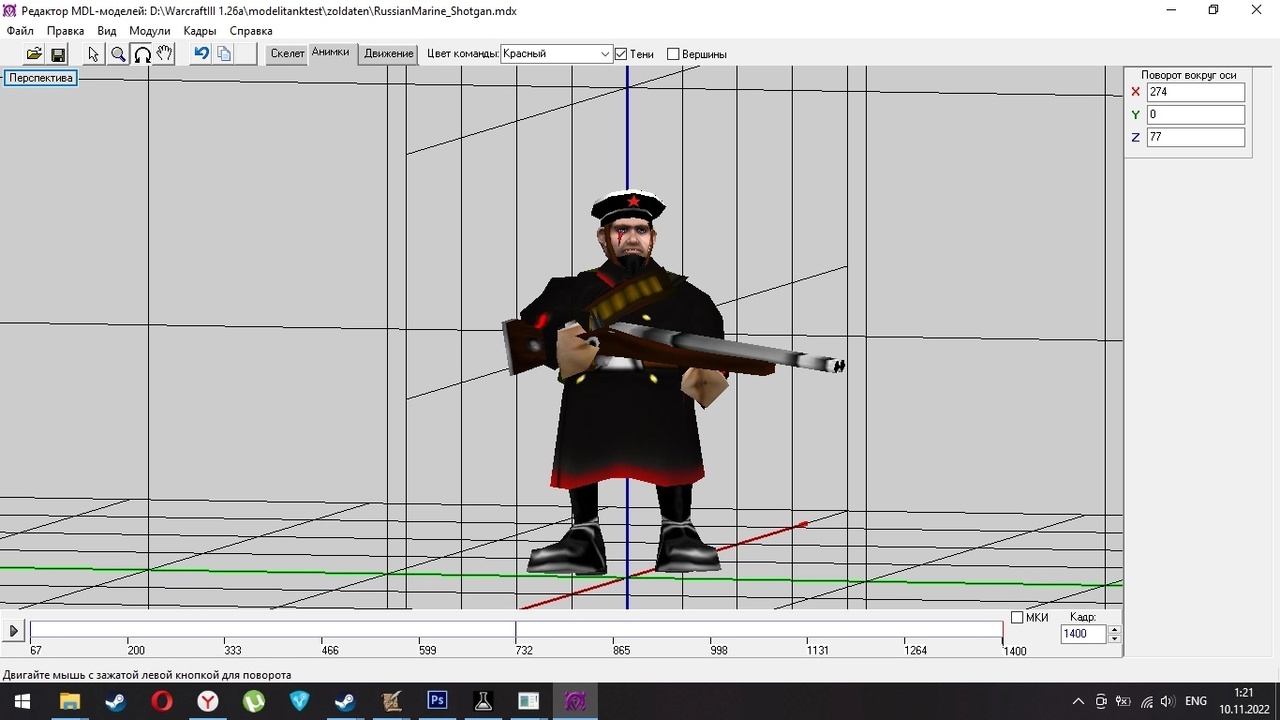Open the Модули menu

coord(150,31)
